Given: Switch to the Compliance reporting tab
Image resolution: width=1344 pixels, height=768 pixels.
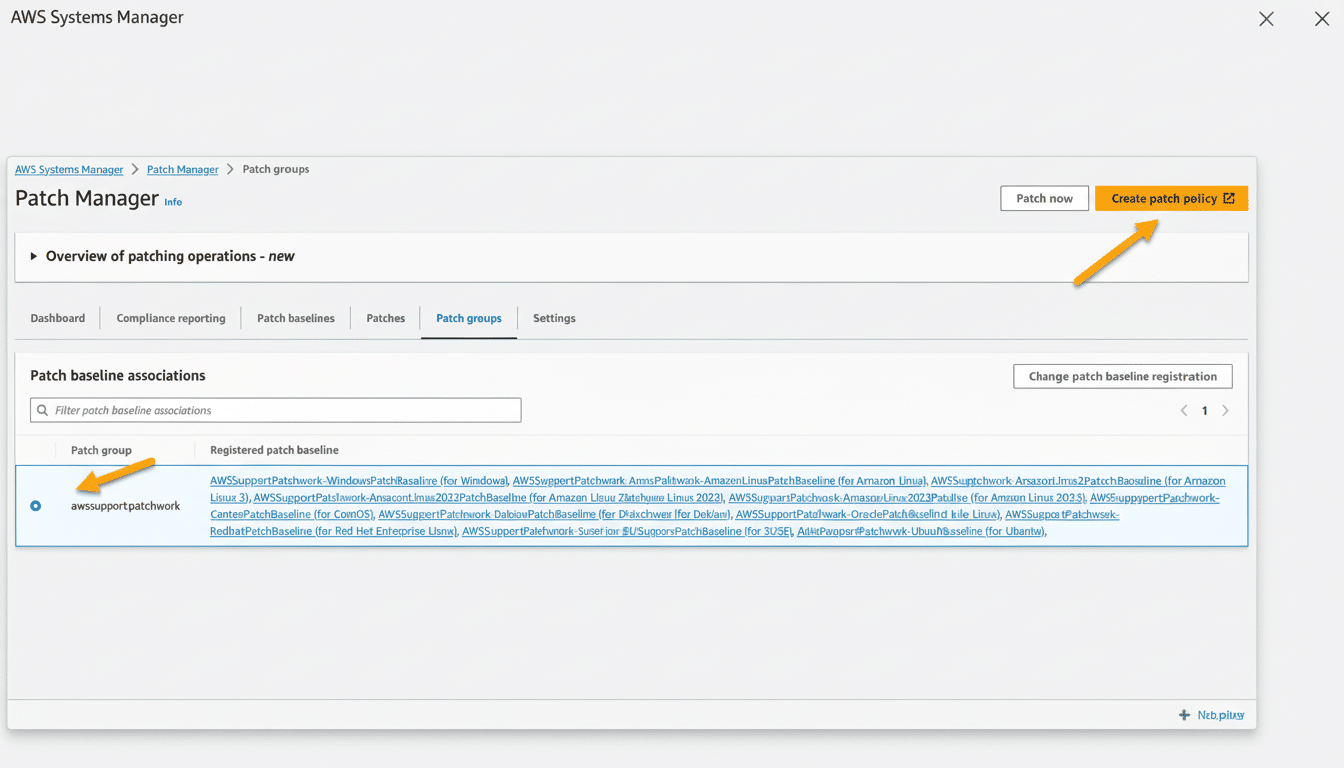Looking at the screenshot, I should (170, 318).
